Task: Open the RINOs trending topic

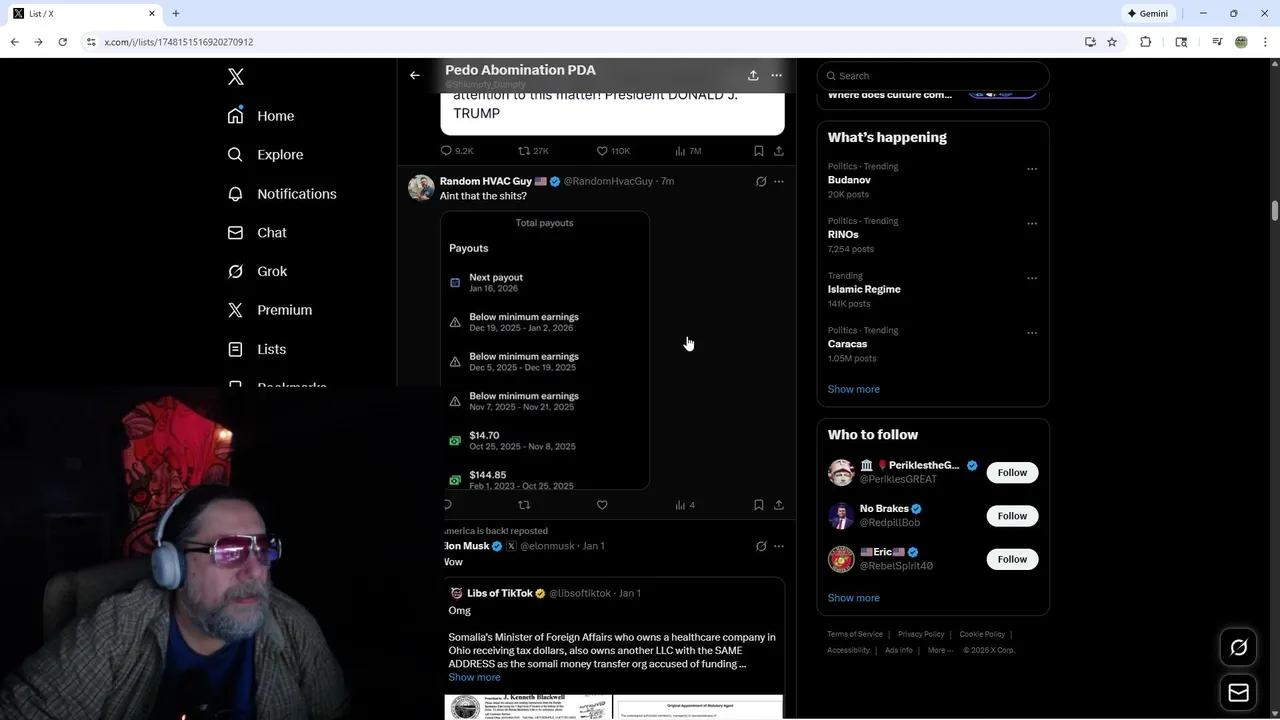Action: (x=843, y=235)
